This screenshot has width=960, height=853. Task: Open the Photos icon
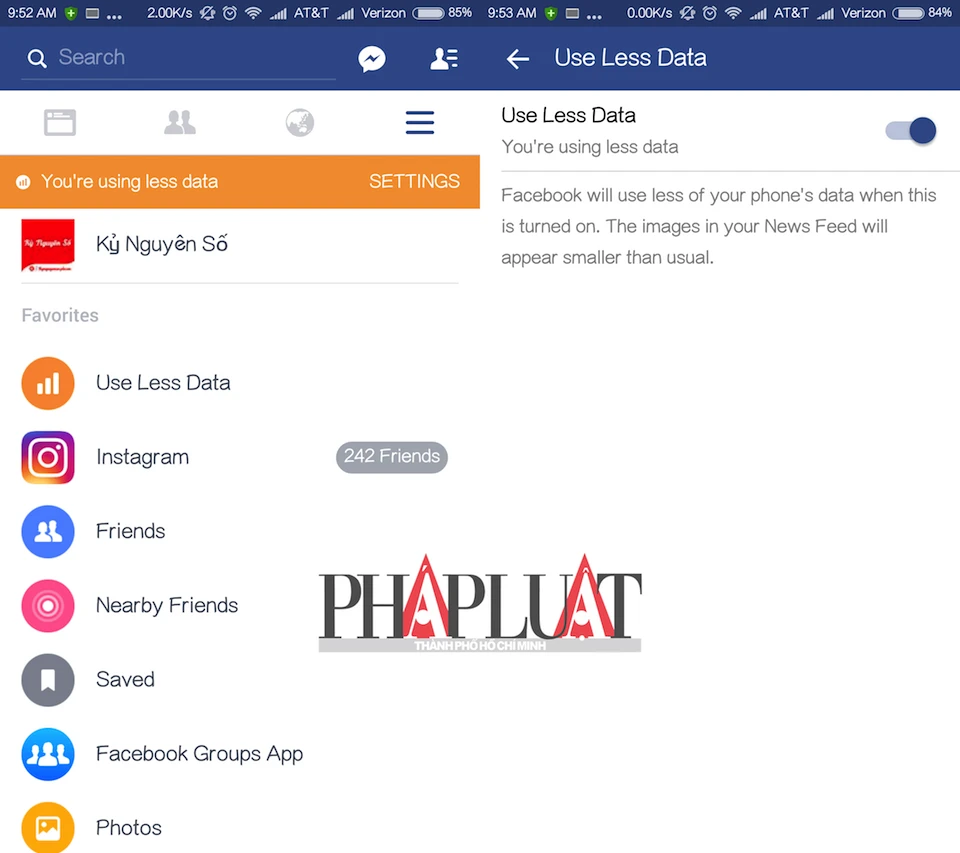(x=48, y=827)
